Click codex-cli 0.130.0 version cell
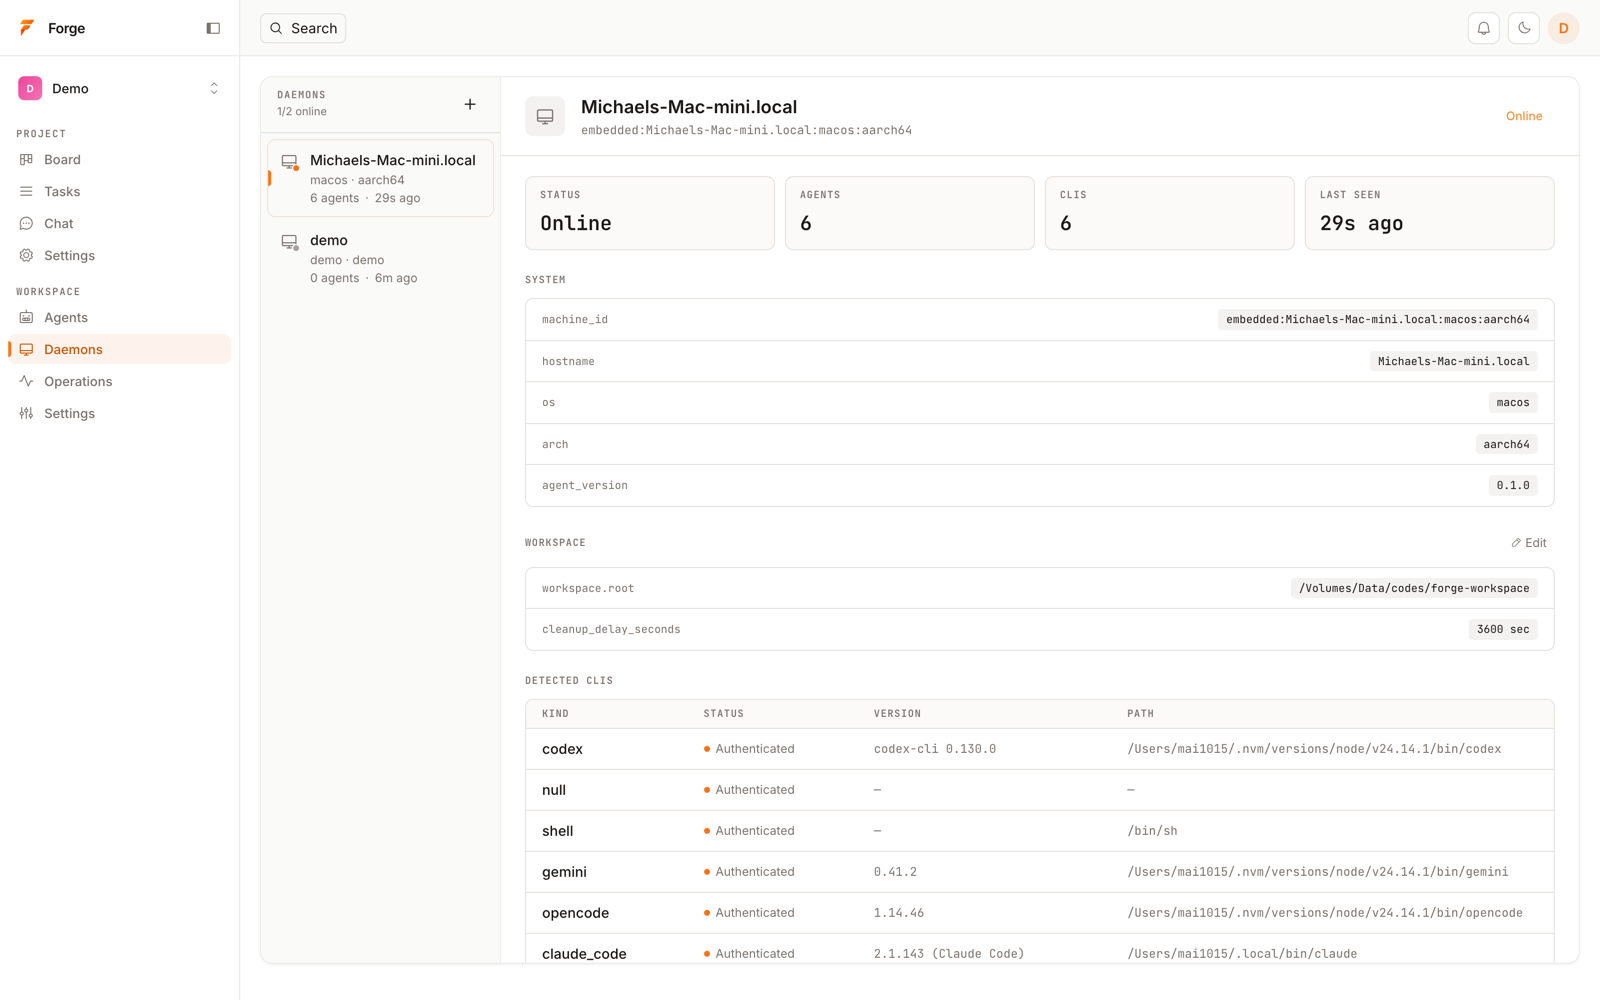 coord(935,749)
